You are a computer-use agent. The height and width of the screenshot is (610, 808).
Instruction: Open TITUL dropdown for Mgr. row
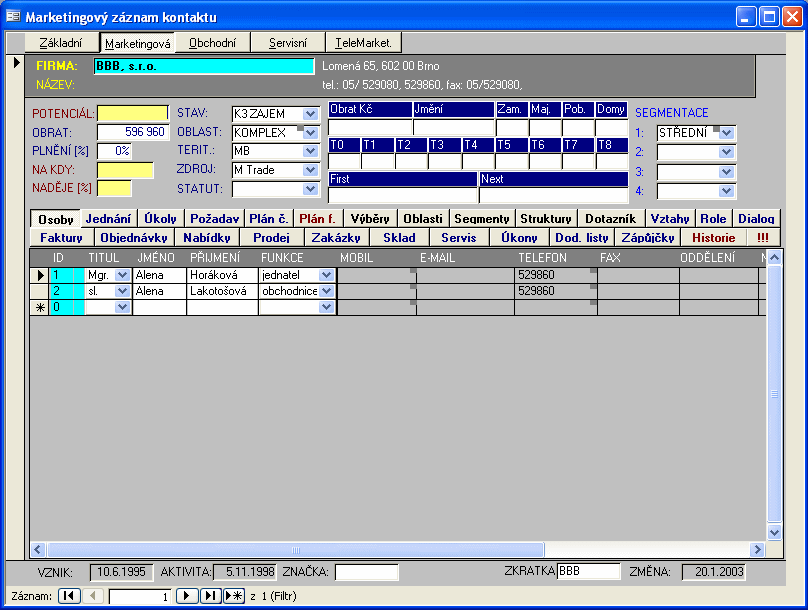coord(122,275)
